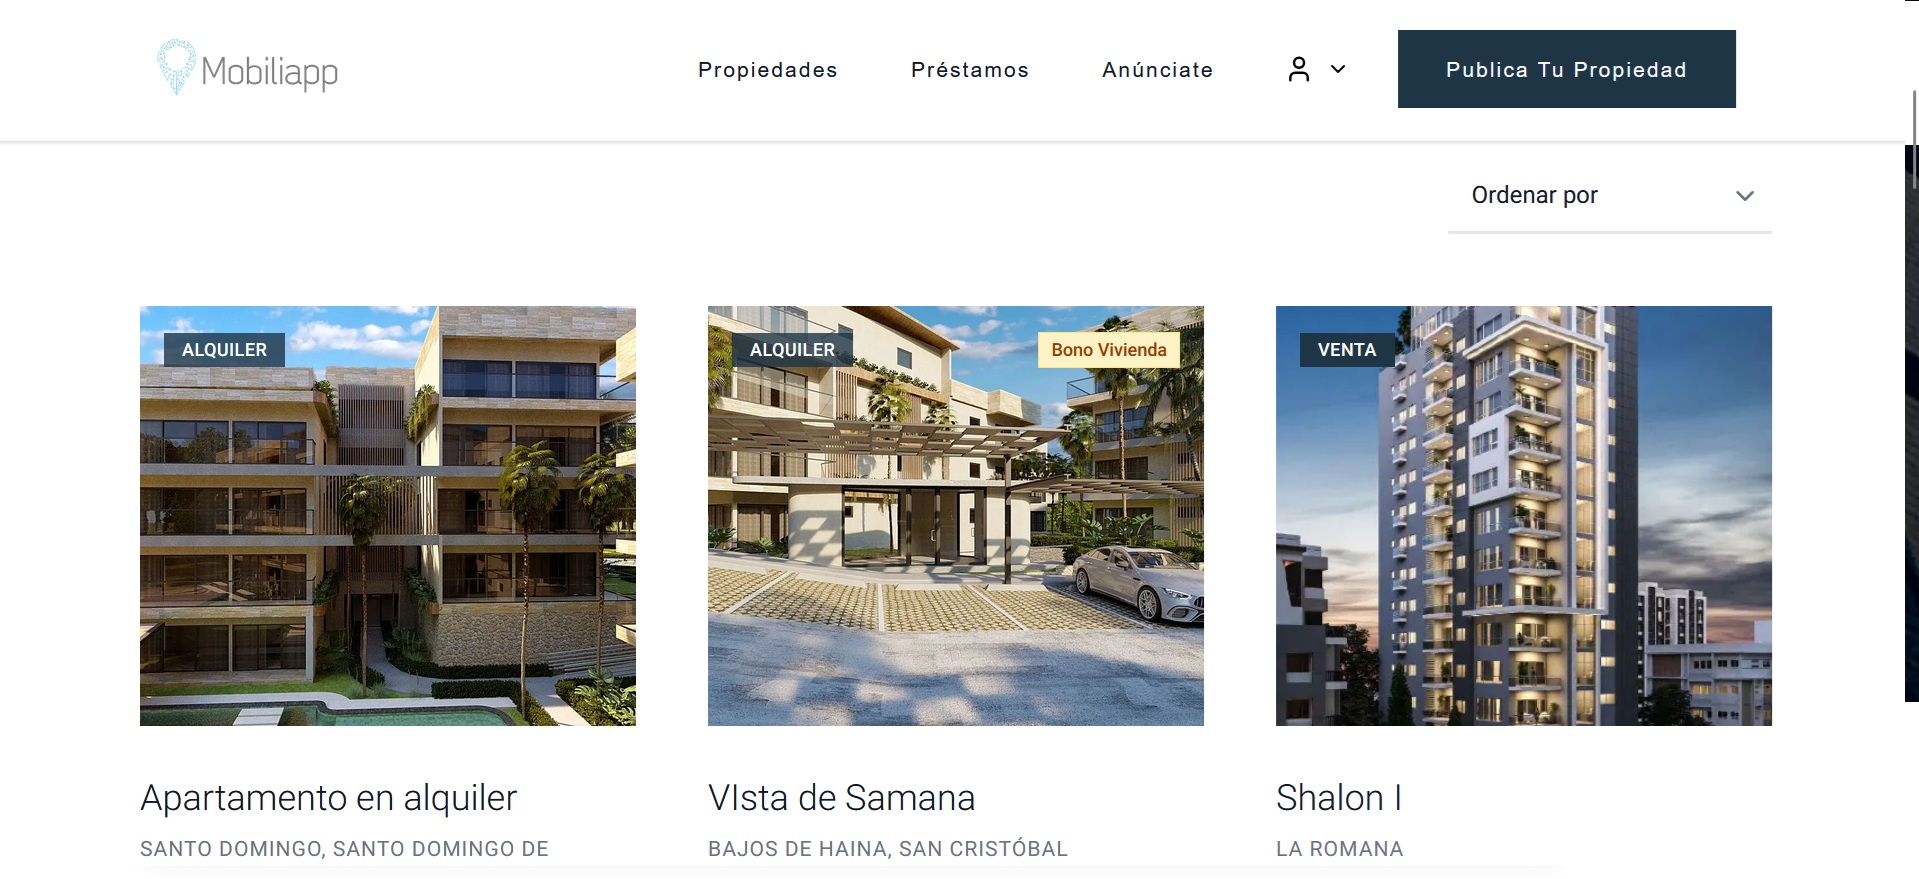This screenshot has height=879, width=1919.
Task: Click the Ordenar por chevron arrow
Action: coord(1744,196)
